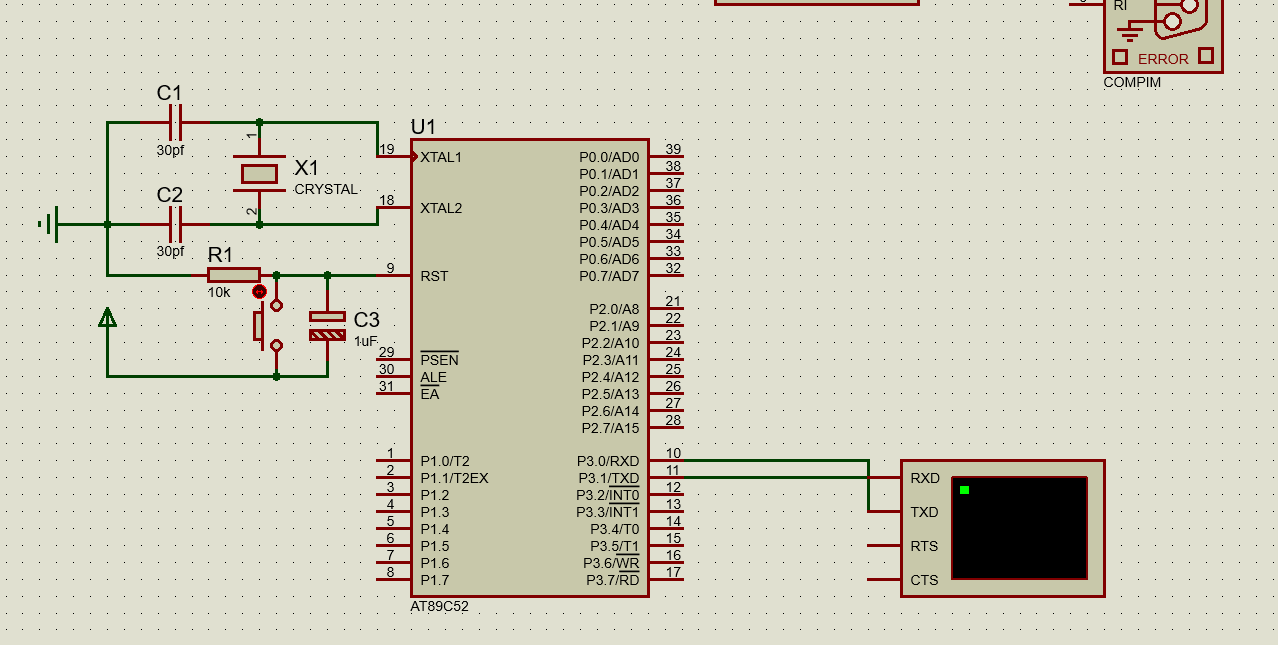
Task: Click the reset push button symbol
Action: coord(267,325)
